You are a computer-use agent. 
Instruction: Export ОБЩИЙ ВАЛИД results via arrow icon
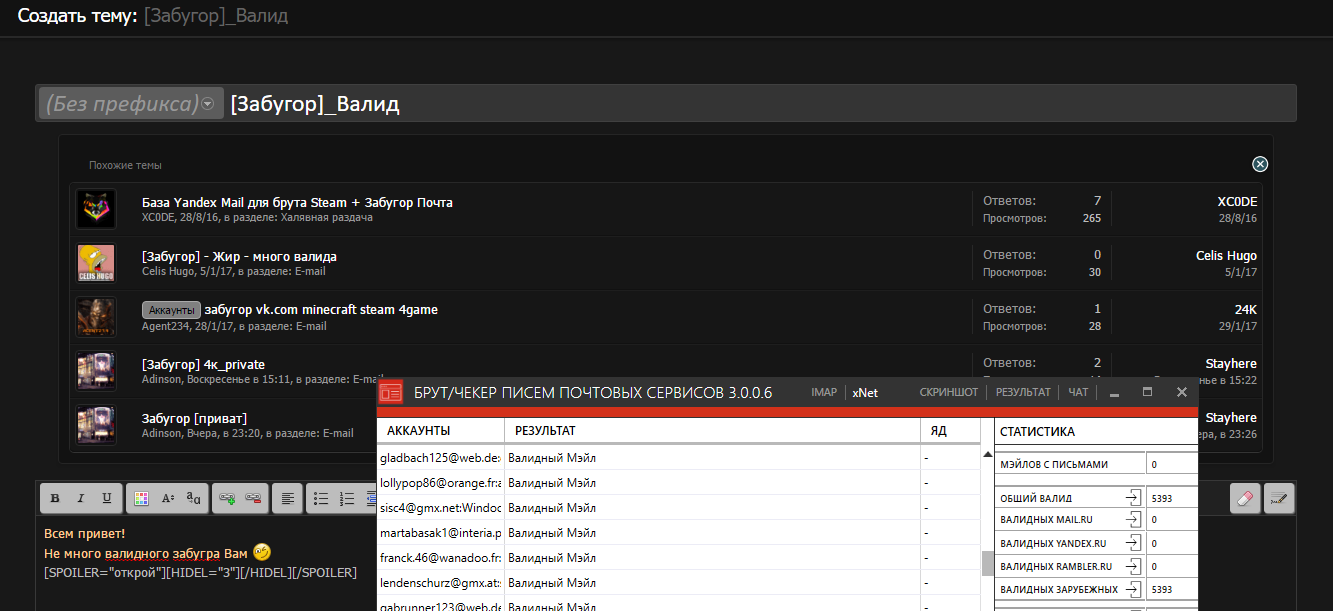1132,497
